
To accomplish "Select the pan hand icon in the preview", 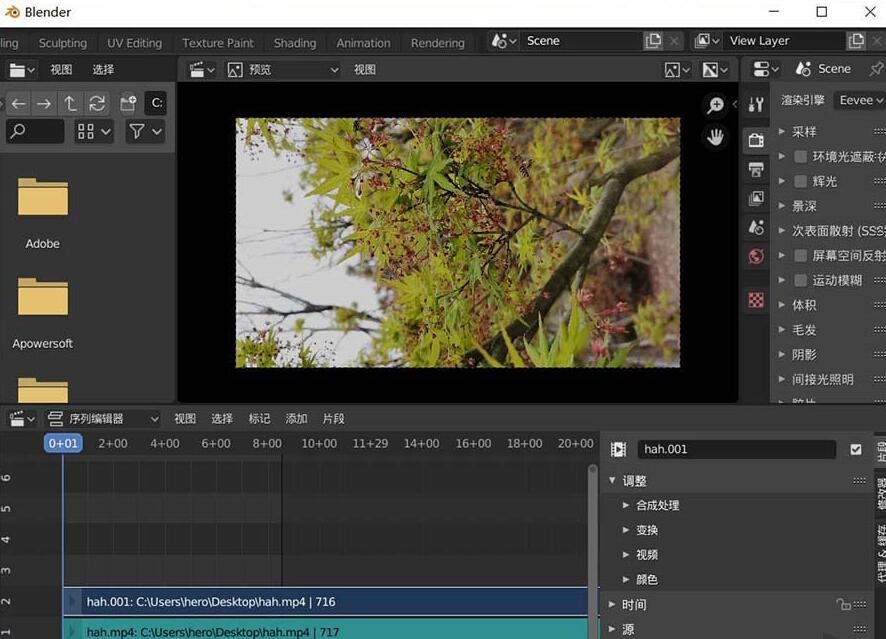I will point(715,137).
